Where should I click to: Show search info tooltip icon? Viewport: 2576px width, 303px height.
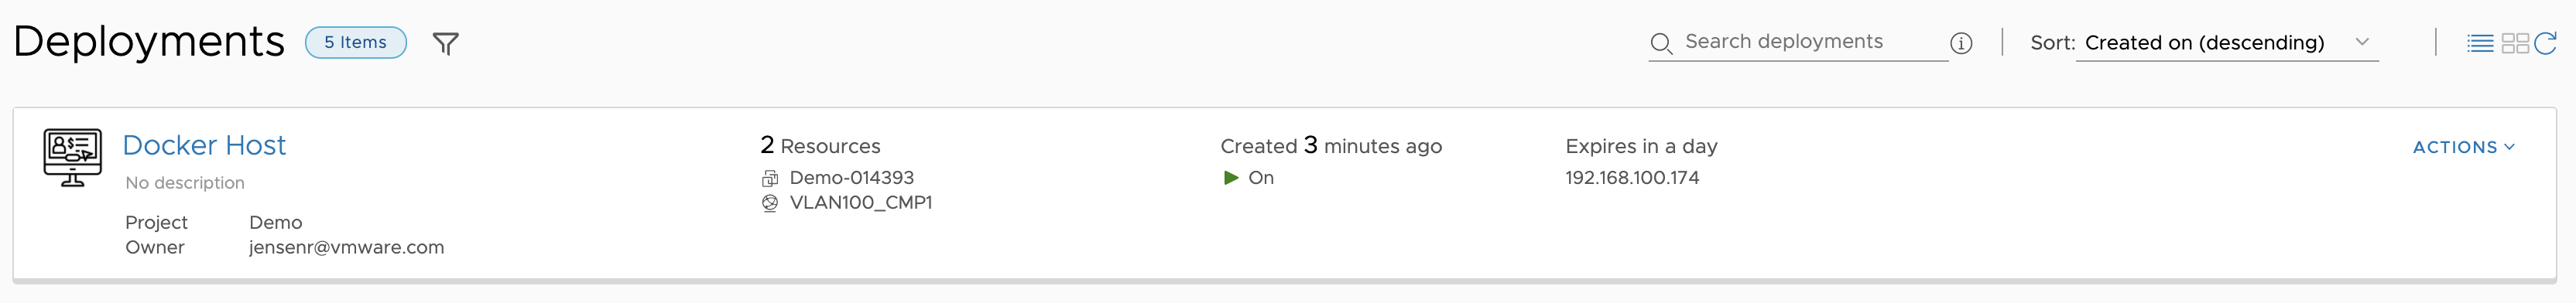click(1961, 43)
